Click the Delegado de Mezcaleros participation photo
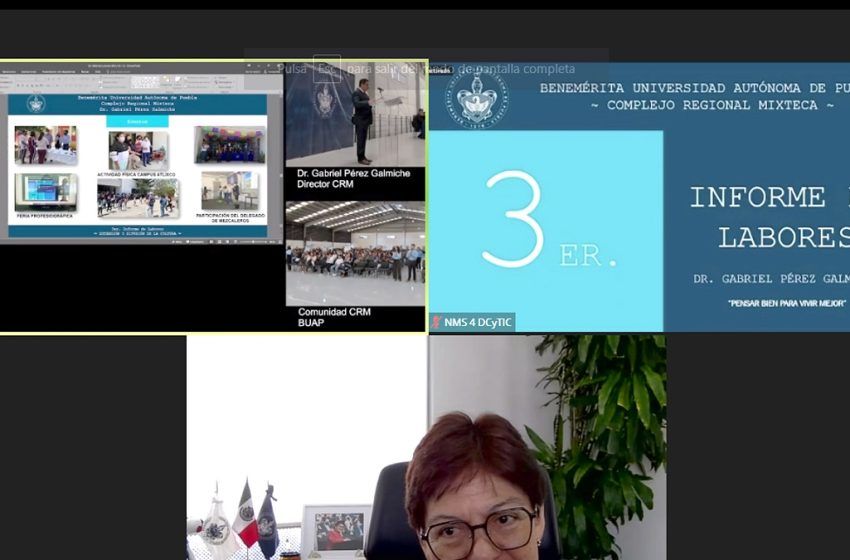The image size is (850, 560). coord(230,191)
